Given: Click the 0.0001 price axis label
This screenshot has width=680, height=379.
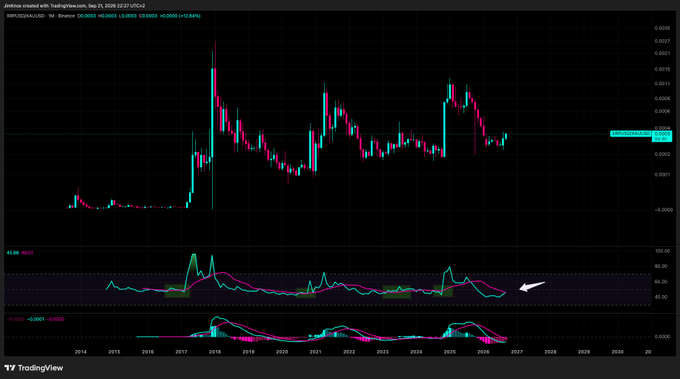Looking at the screenshot, I should click(662, 175).
